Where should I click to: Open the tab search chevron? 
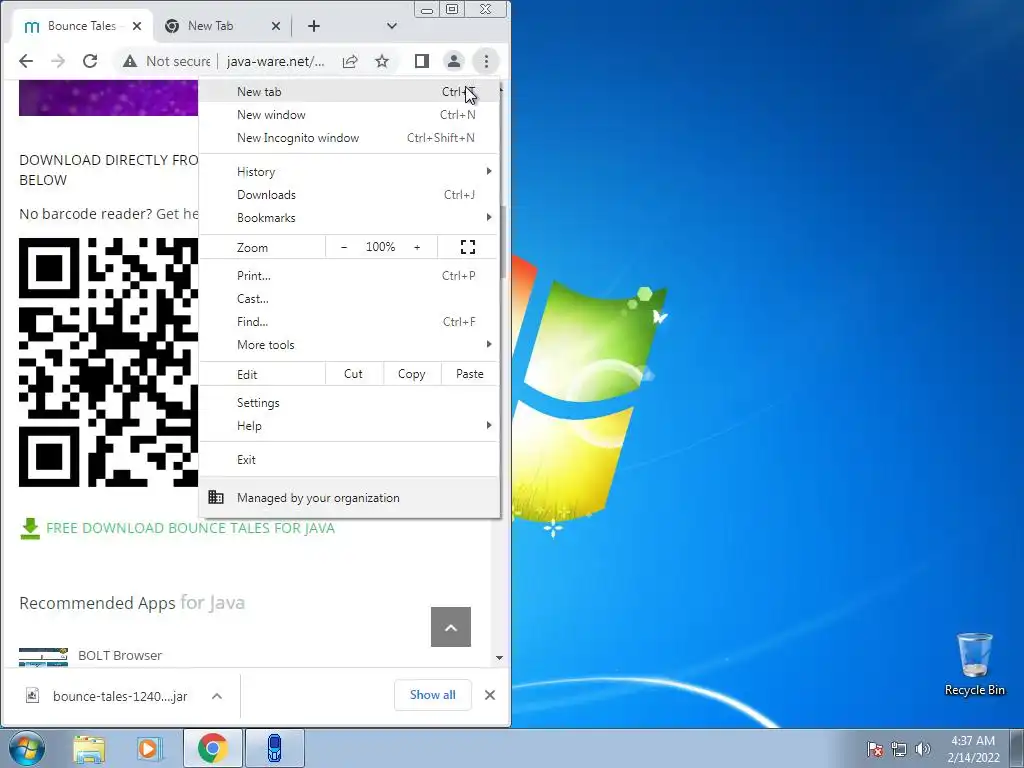(392, 26)
